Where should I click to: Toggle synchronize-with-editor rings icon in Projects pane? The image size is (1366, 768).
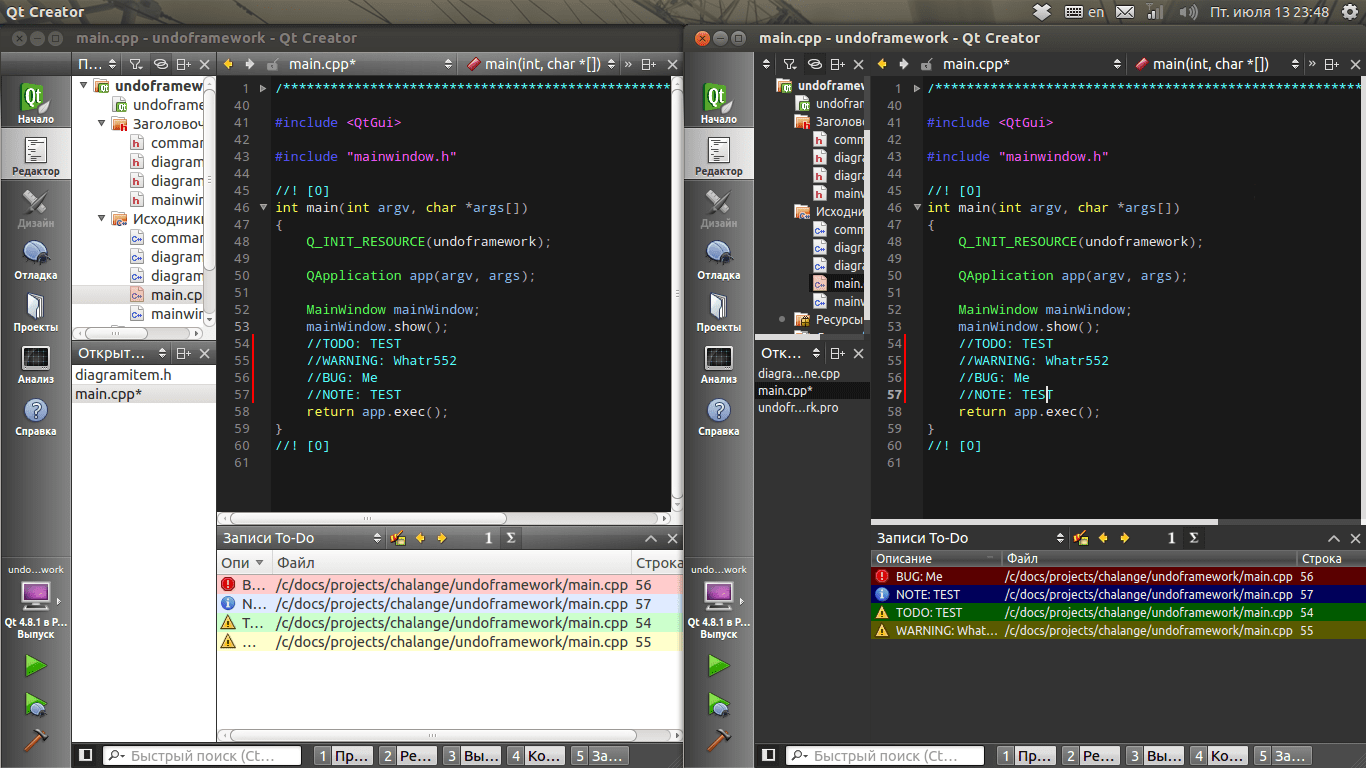pos(160,63)
